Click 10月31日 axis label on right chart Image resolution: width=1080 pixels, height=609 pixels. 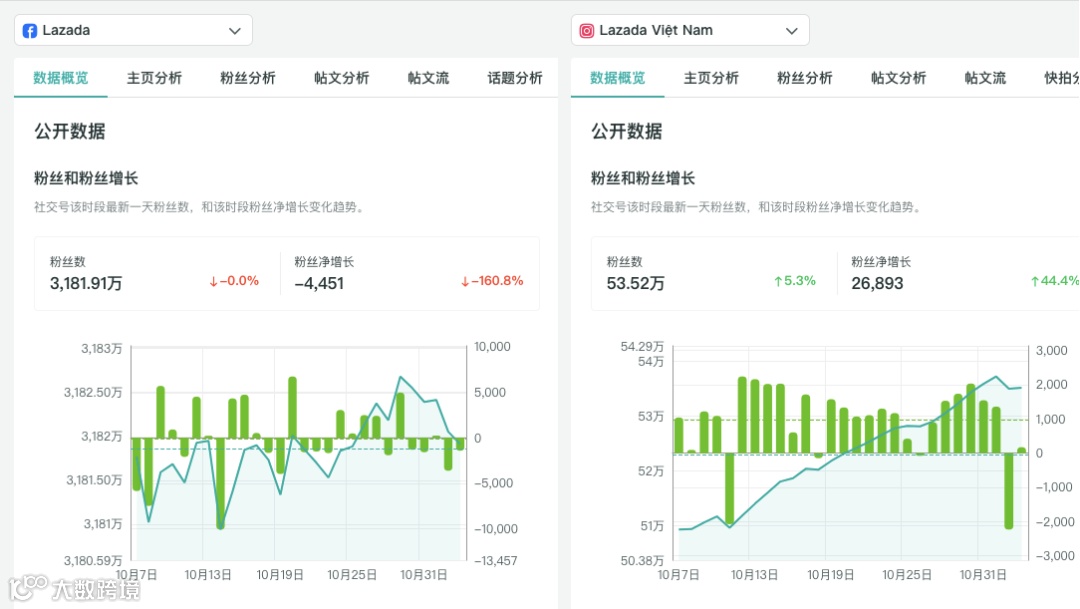983,575
